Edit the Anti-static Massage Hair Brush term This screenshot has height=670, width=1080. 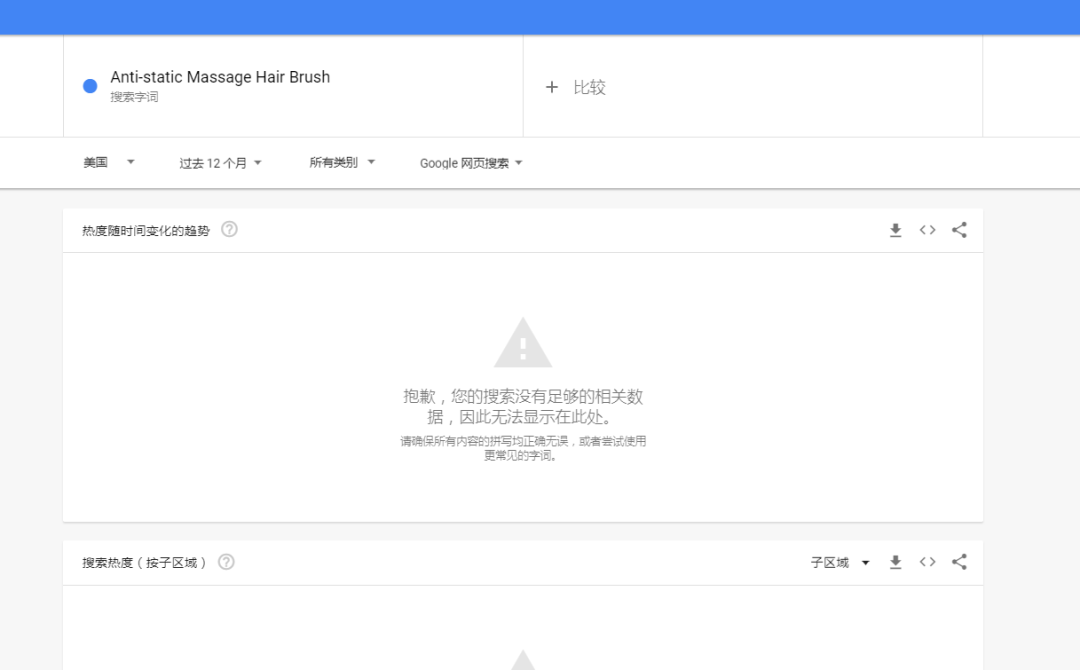[220, 77]
